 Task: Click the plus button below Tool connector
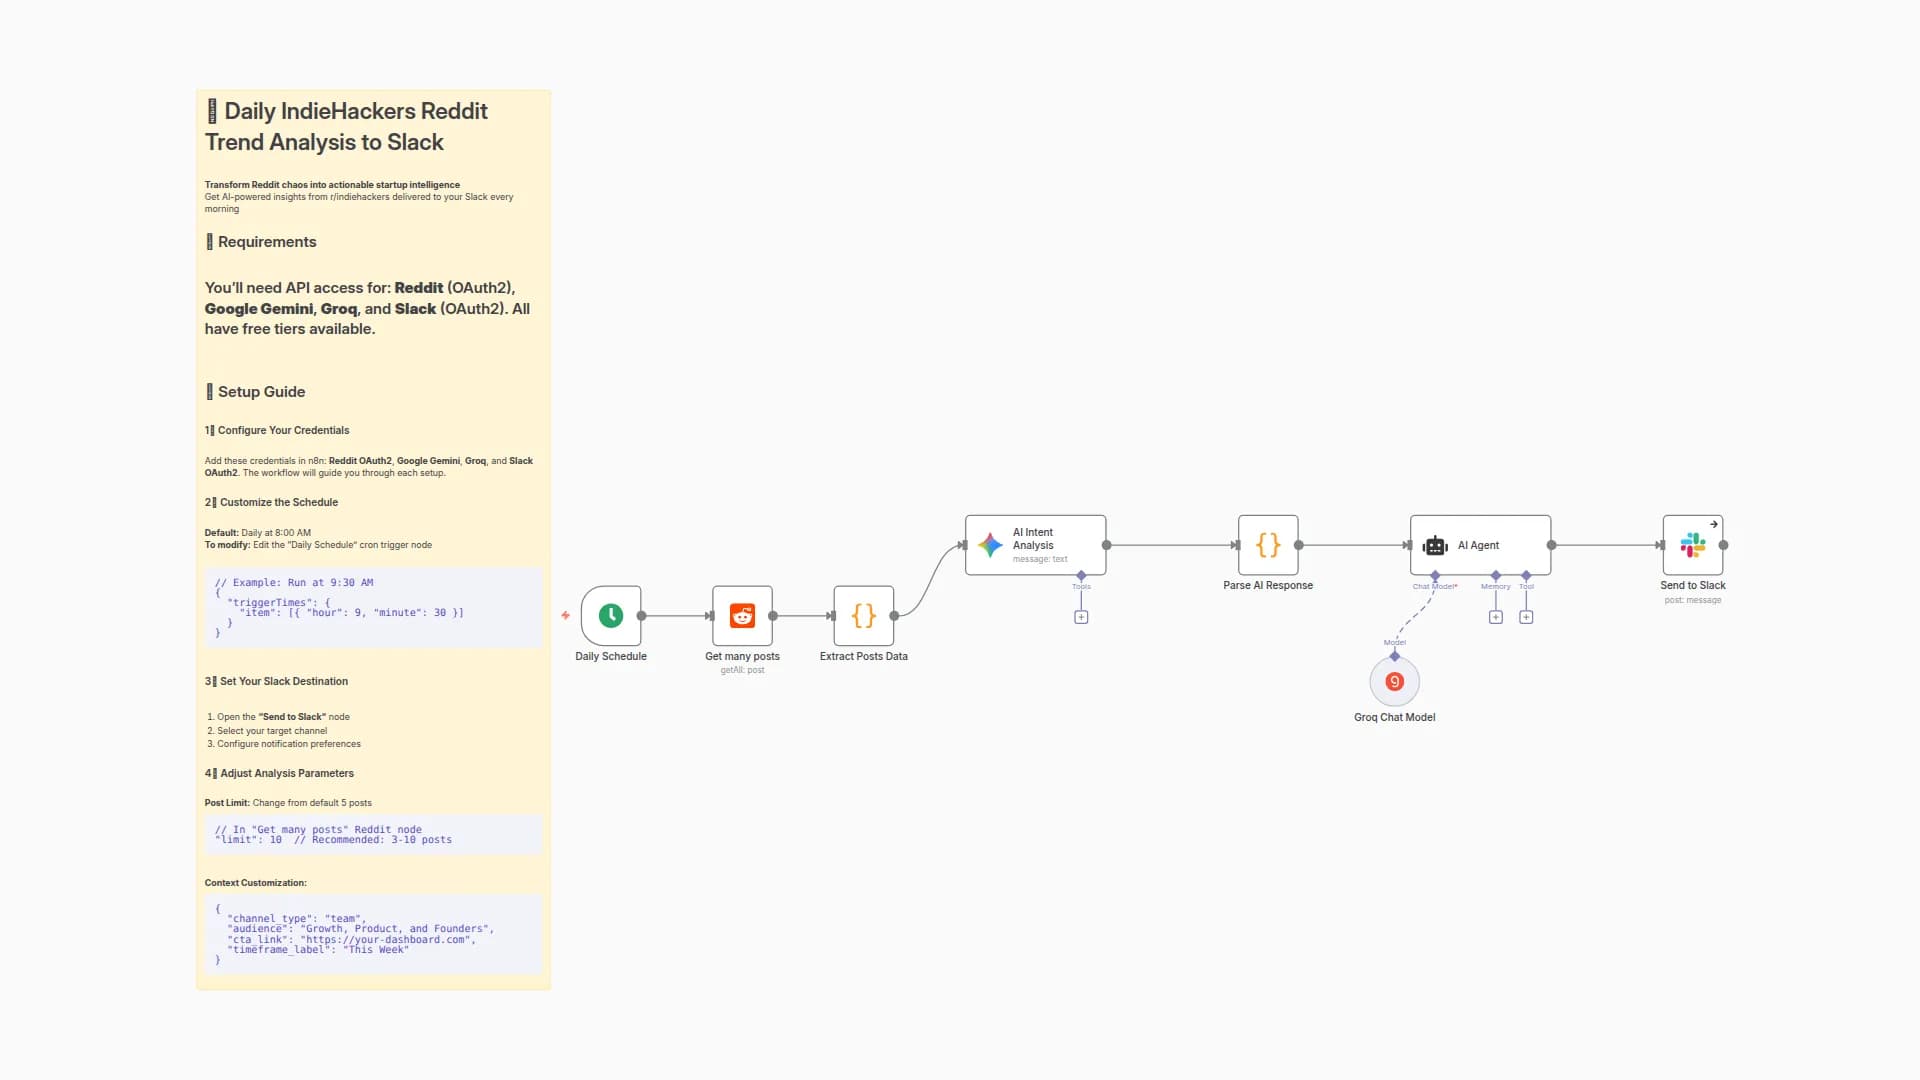(1527, 617)
